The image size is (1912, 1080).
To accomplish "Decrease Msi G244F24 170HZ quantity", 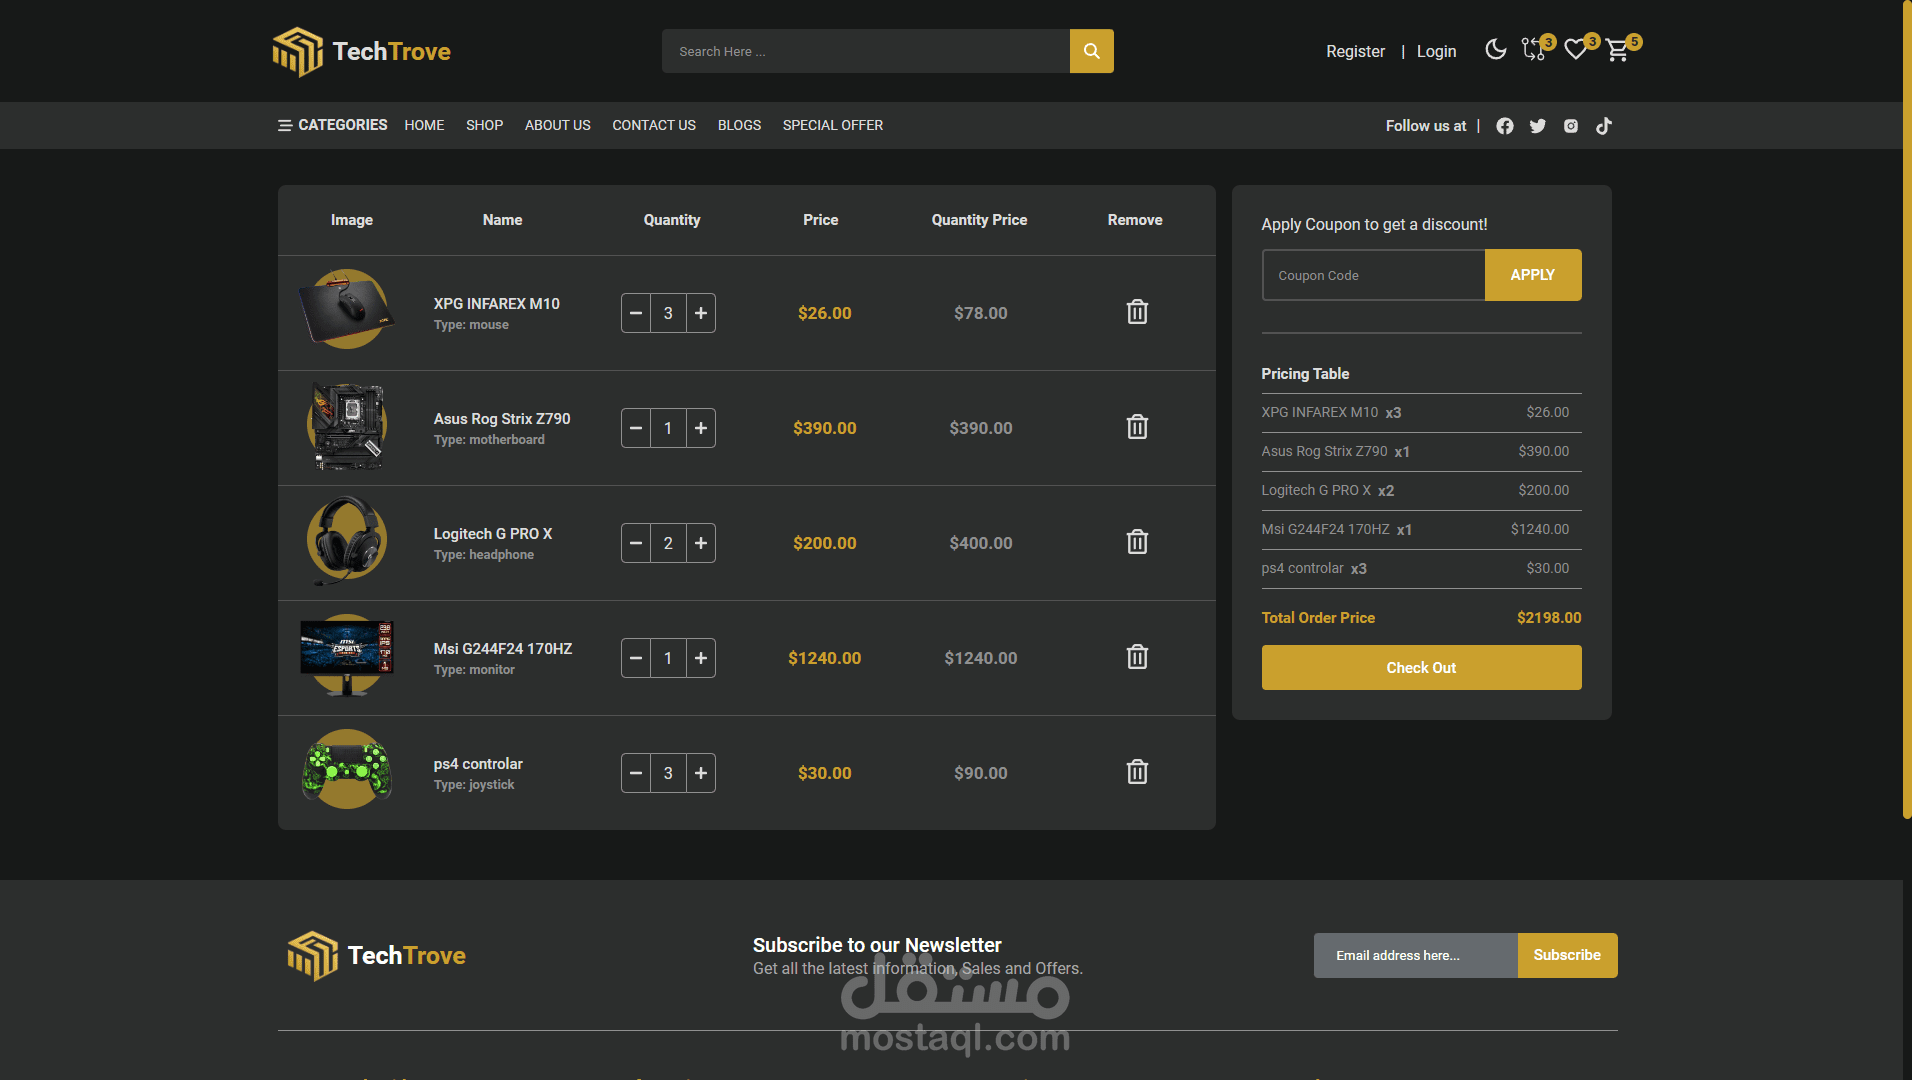I will click(x=636, y=658).
